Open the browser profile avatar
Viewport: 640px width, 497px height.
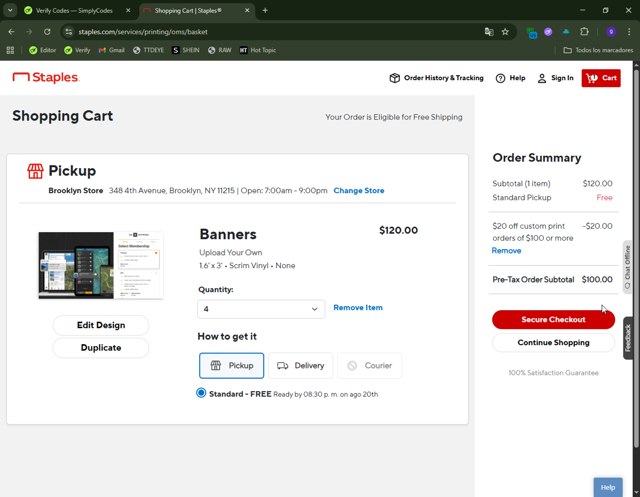click(611, 32)
